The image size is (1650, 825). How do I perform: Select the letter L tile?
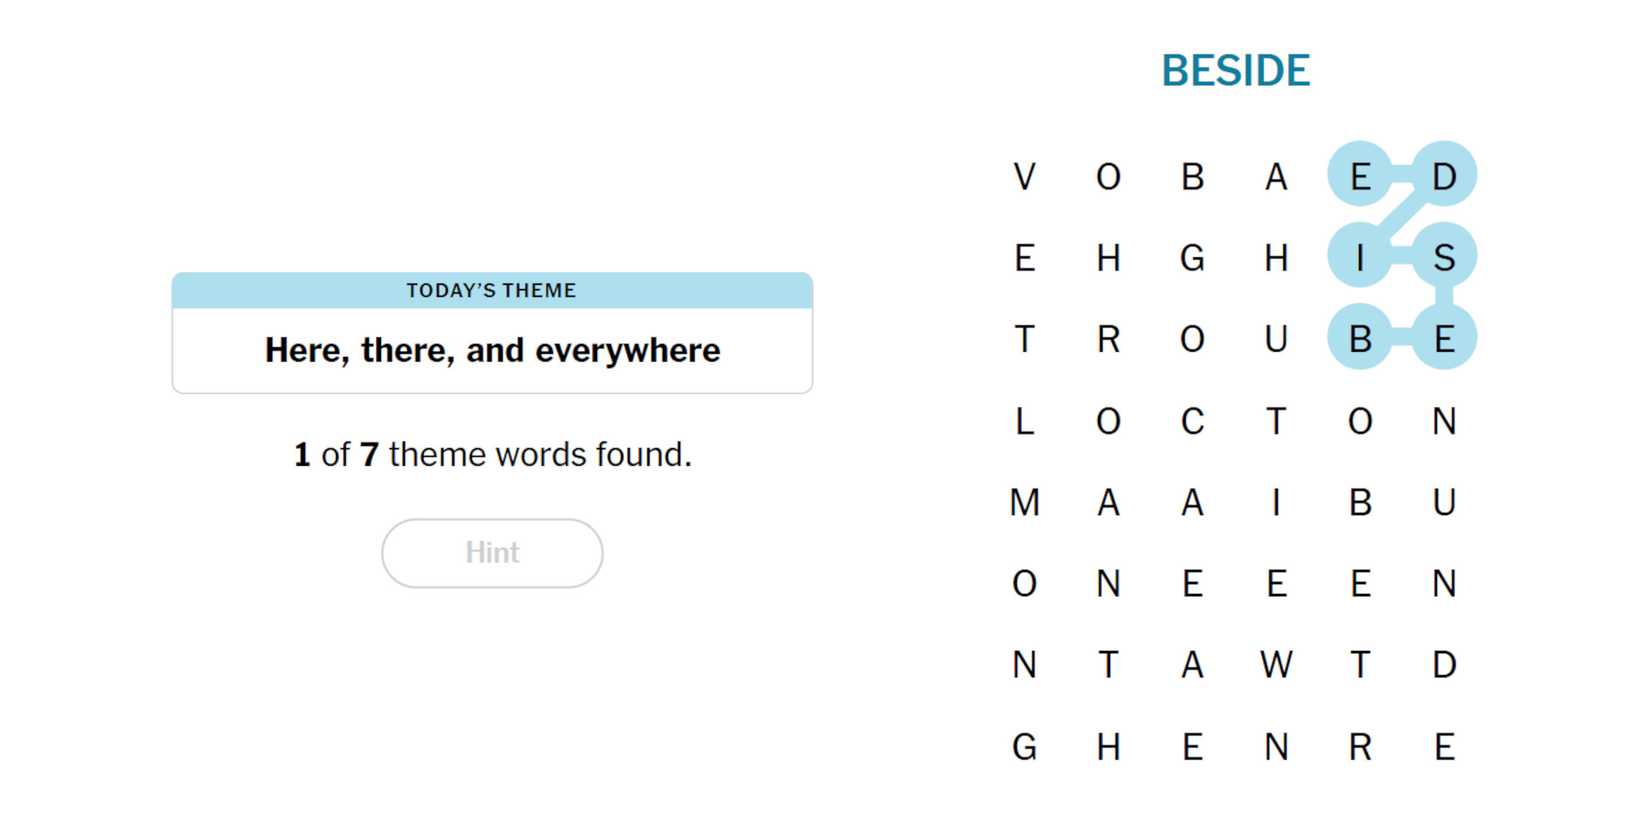coord(1024,421)
